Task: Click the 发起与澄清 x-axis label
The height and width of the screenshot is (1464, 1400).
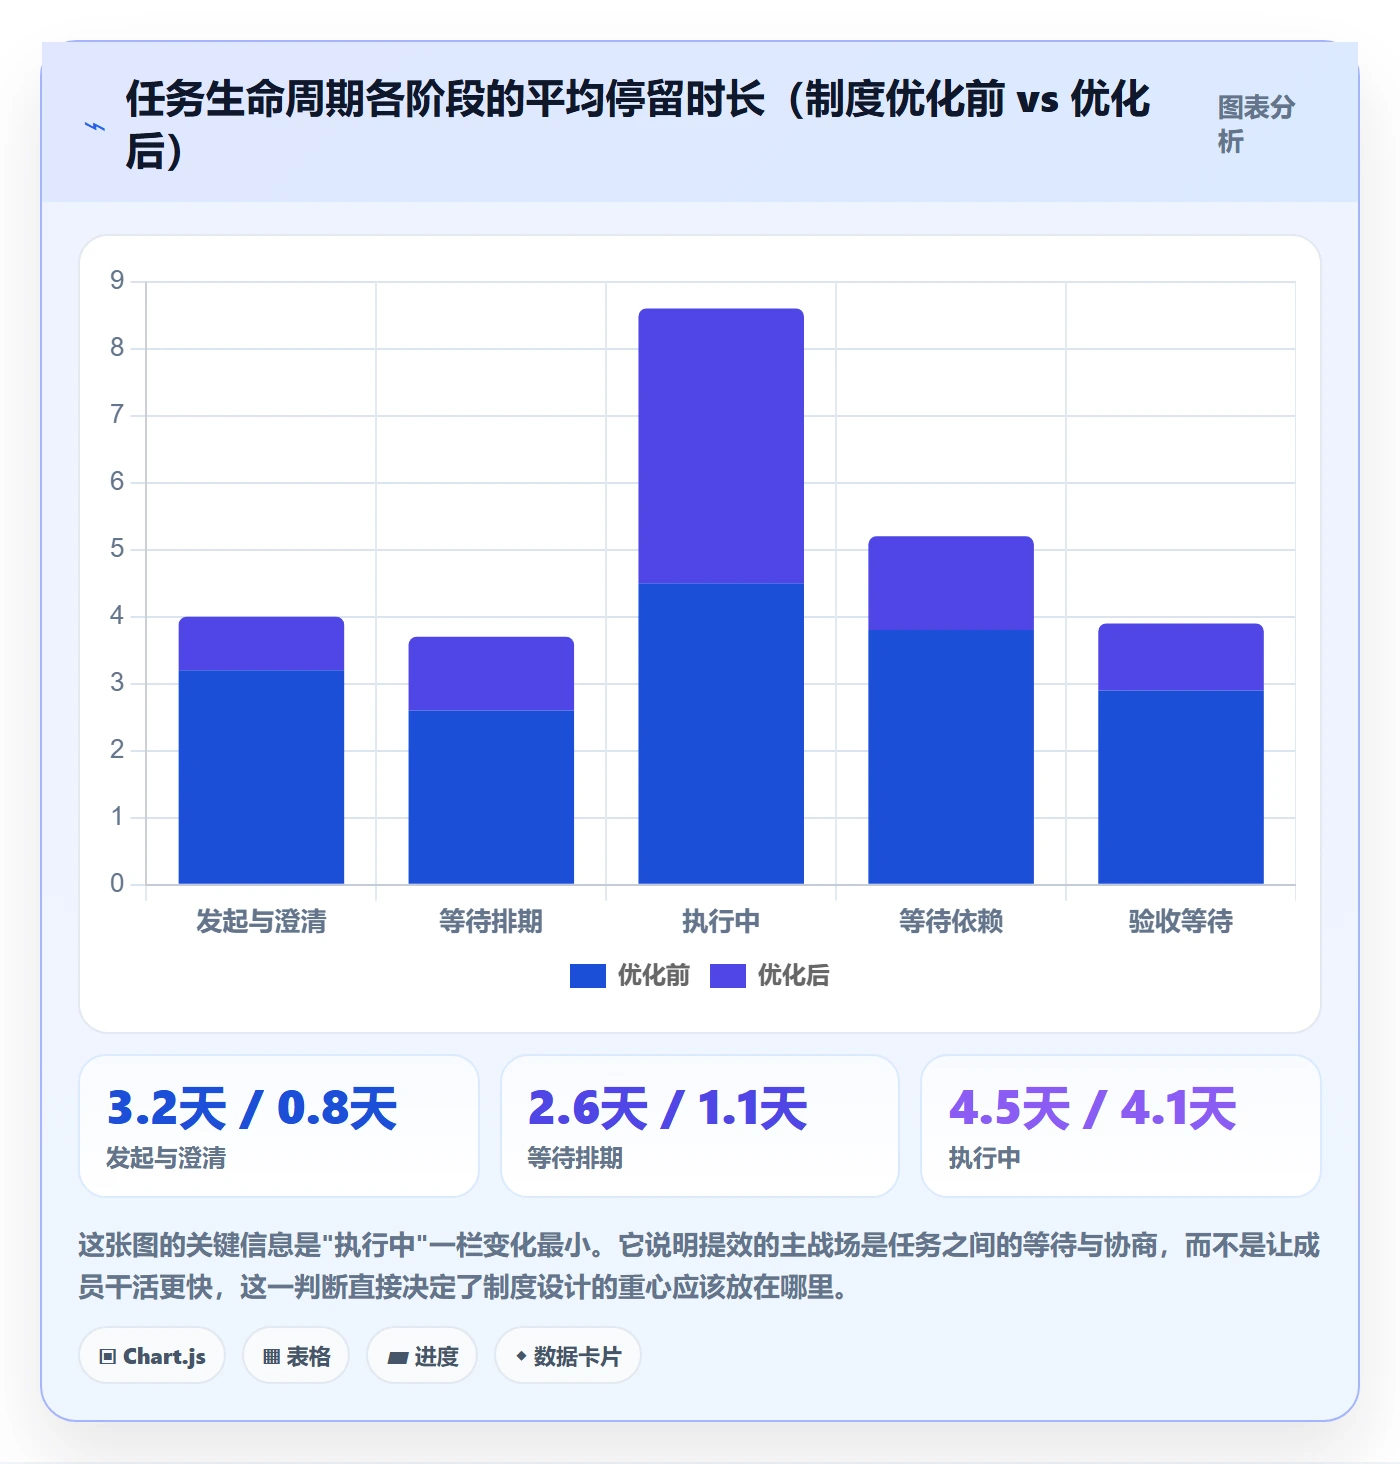Action: pos(261,921)
